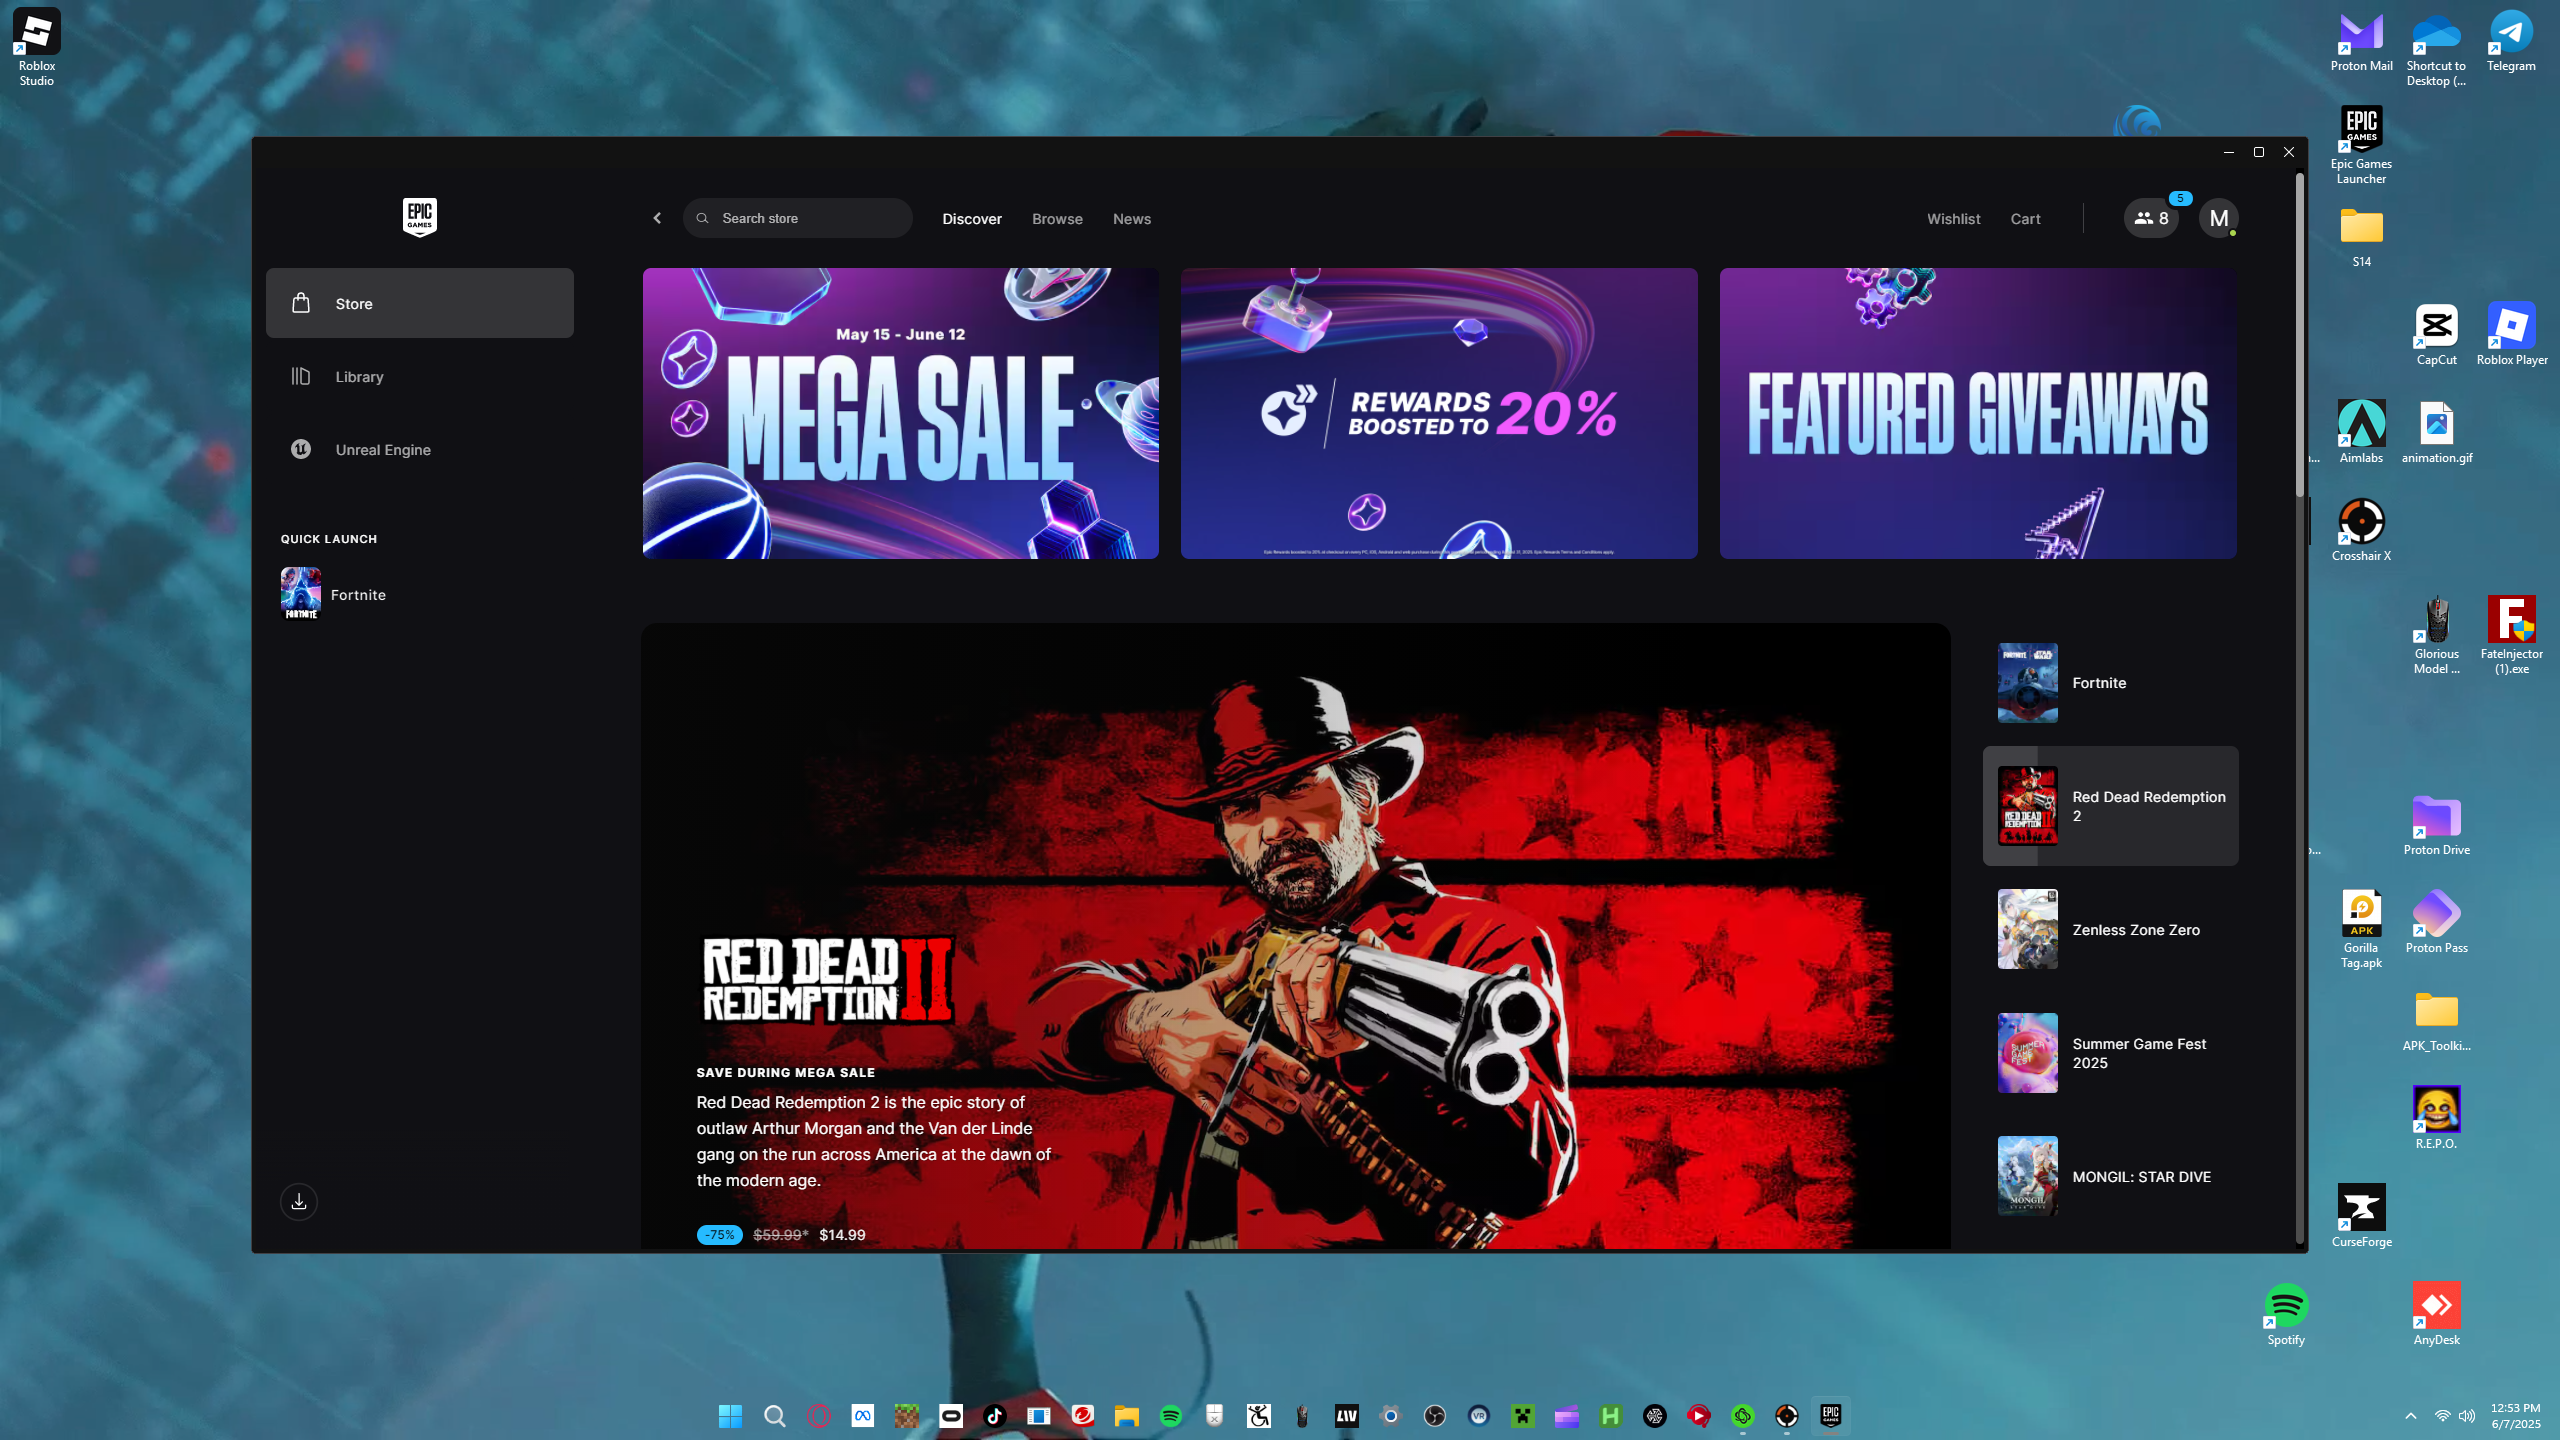Click the Search store field

coord(799,218)
